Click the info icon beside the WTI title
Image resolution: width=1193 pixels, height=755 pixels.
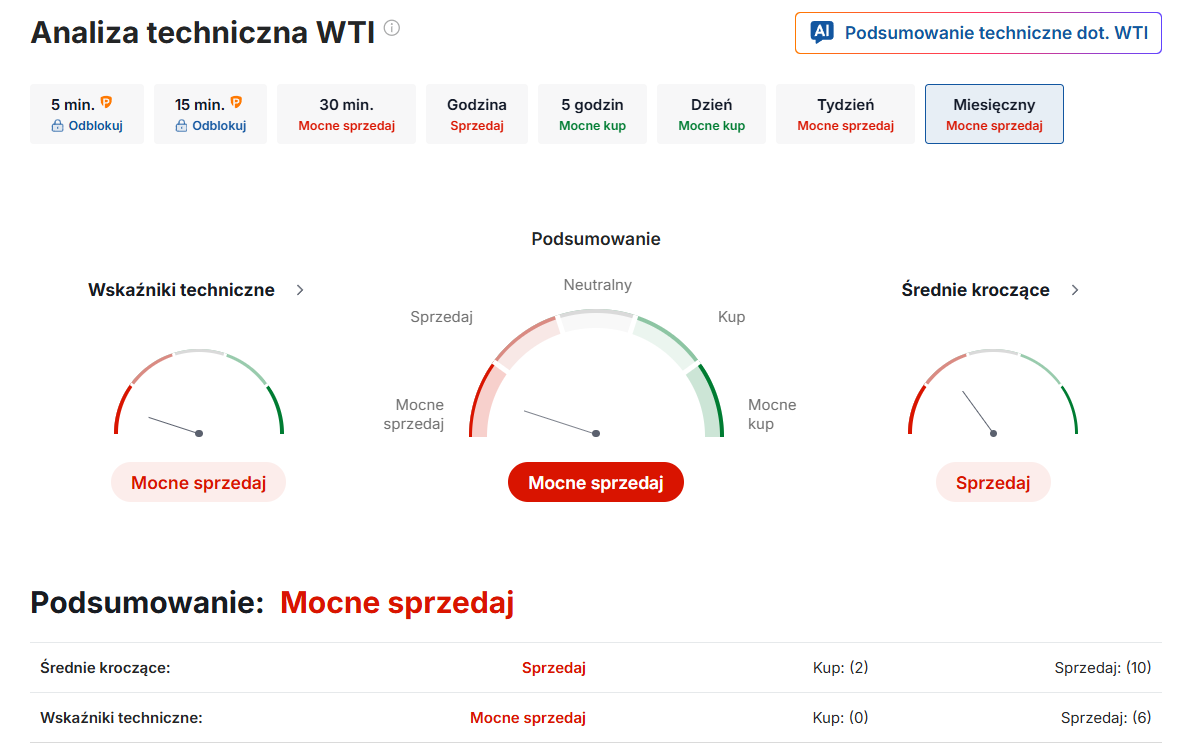[x=392, y=29]
